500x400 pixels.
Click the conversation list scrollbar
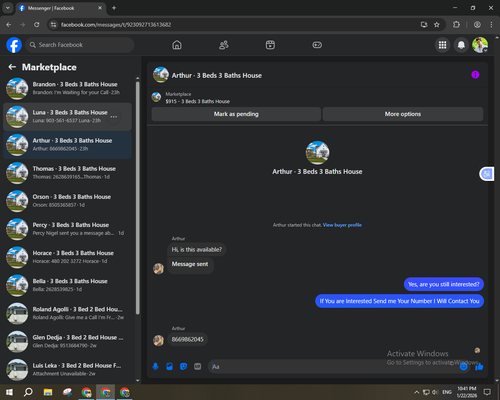137,197
